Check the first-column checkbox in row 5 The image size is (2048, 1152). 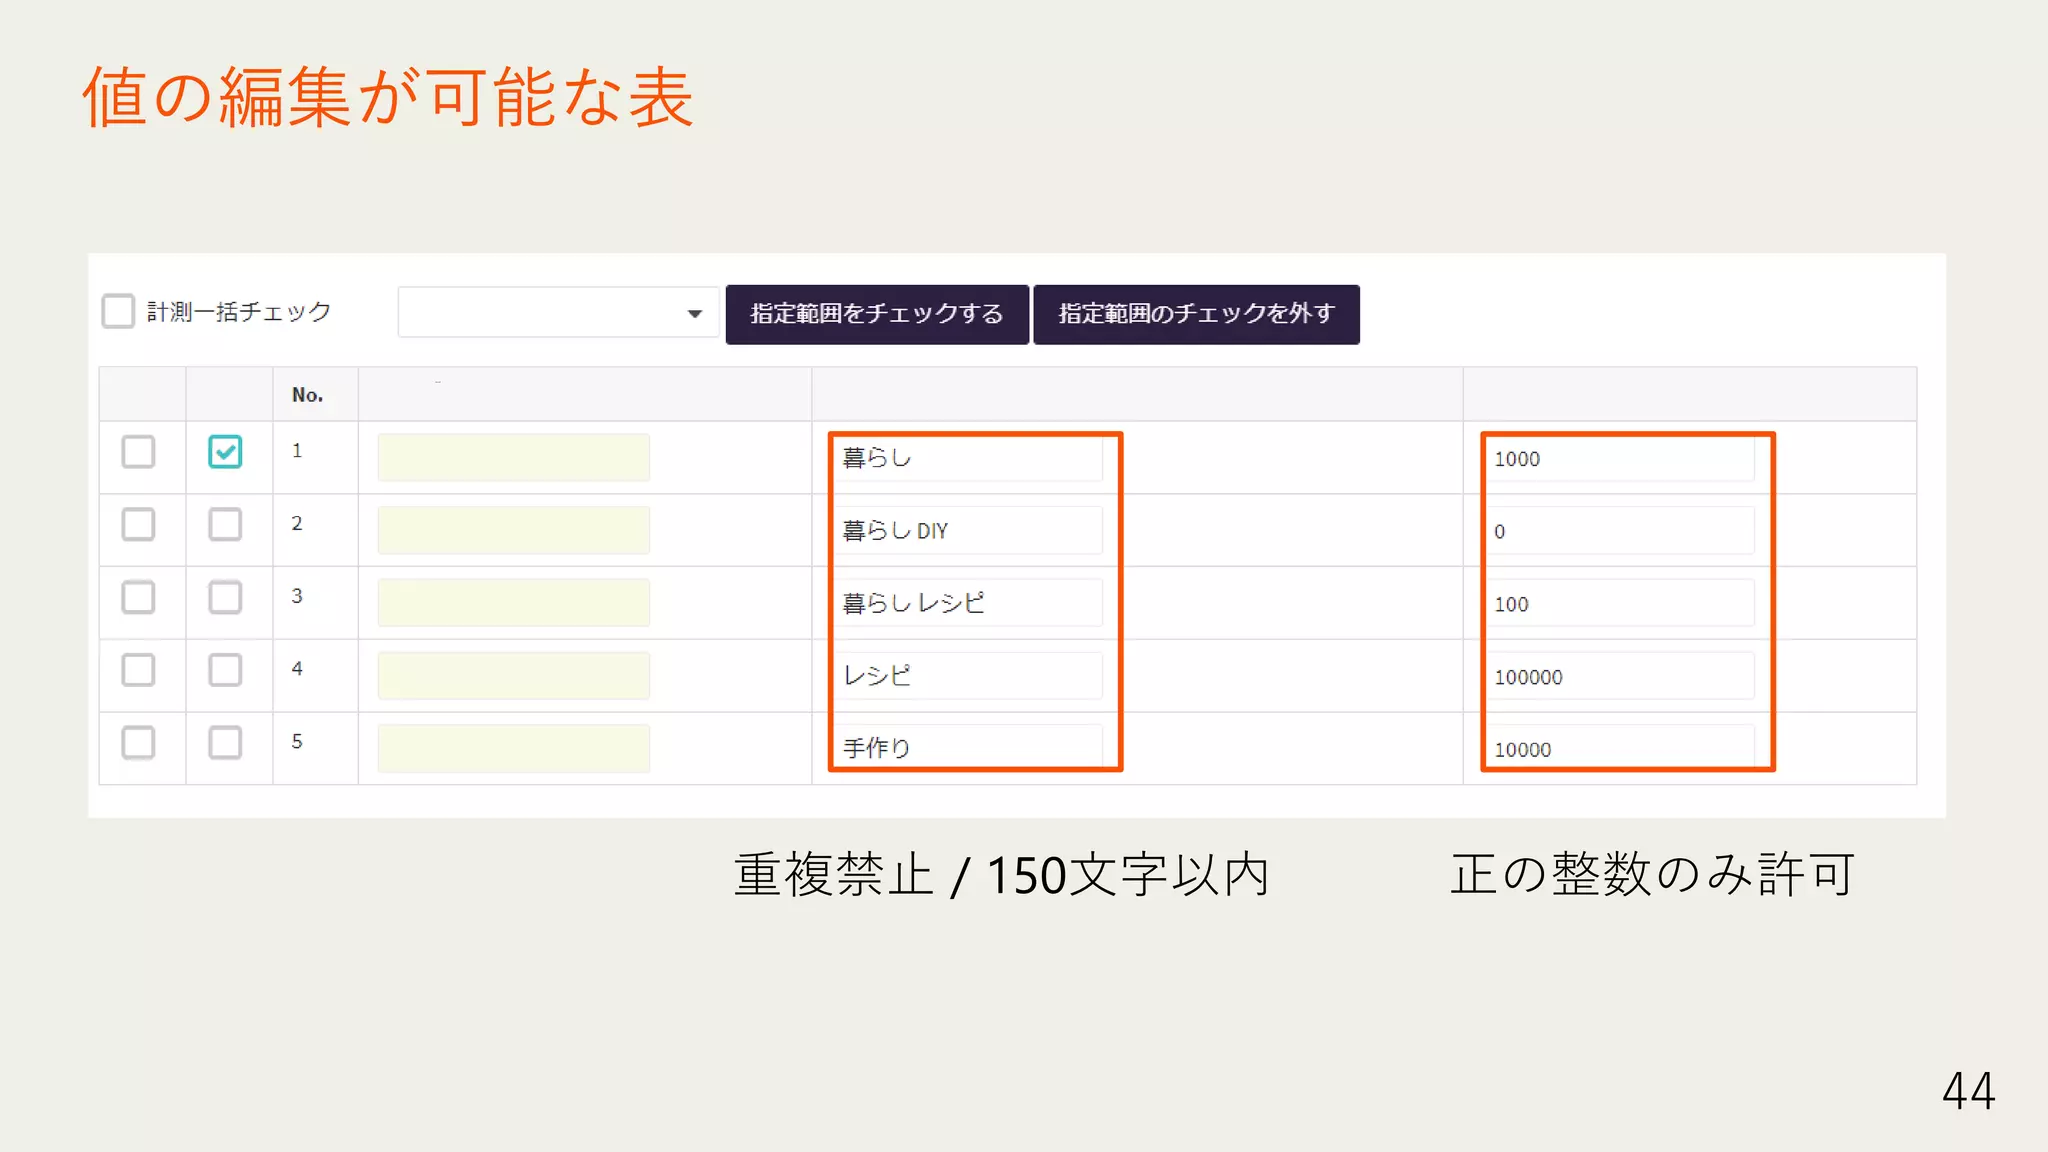138,742
